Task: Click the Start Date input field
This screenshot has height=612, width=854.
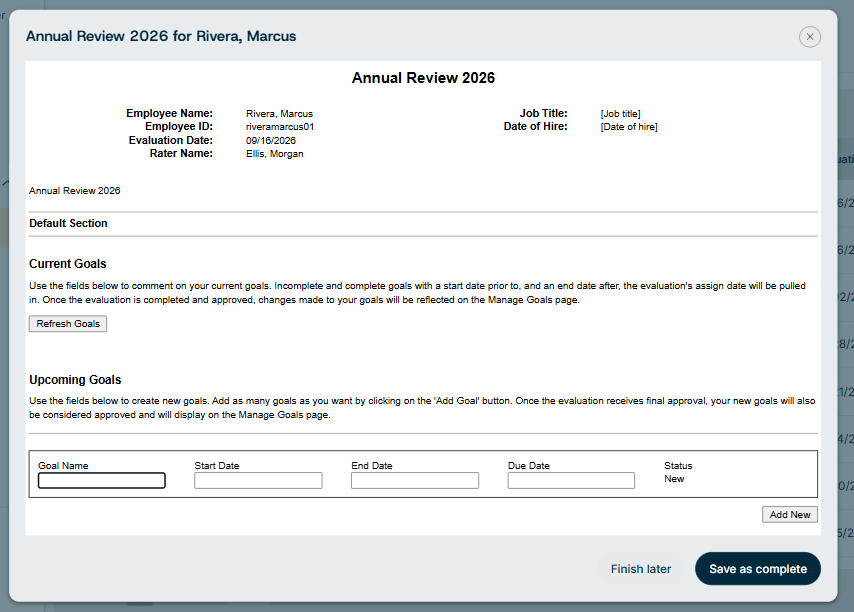Action: [258, 480]
